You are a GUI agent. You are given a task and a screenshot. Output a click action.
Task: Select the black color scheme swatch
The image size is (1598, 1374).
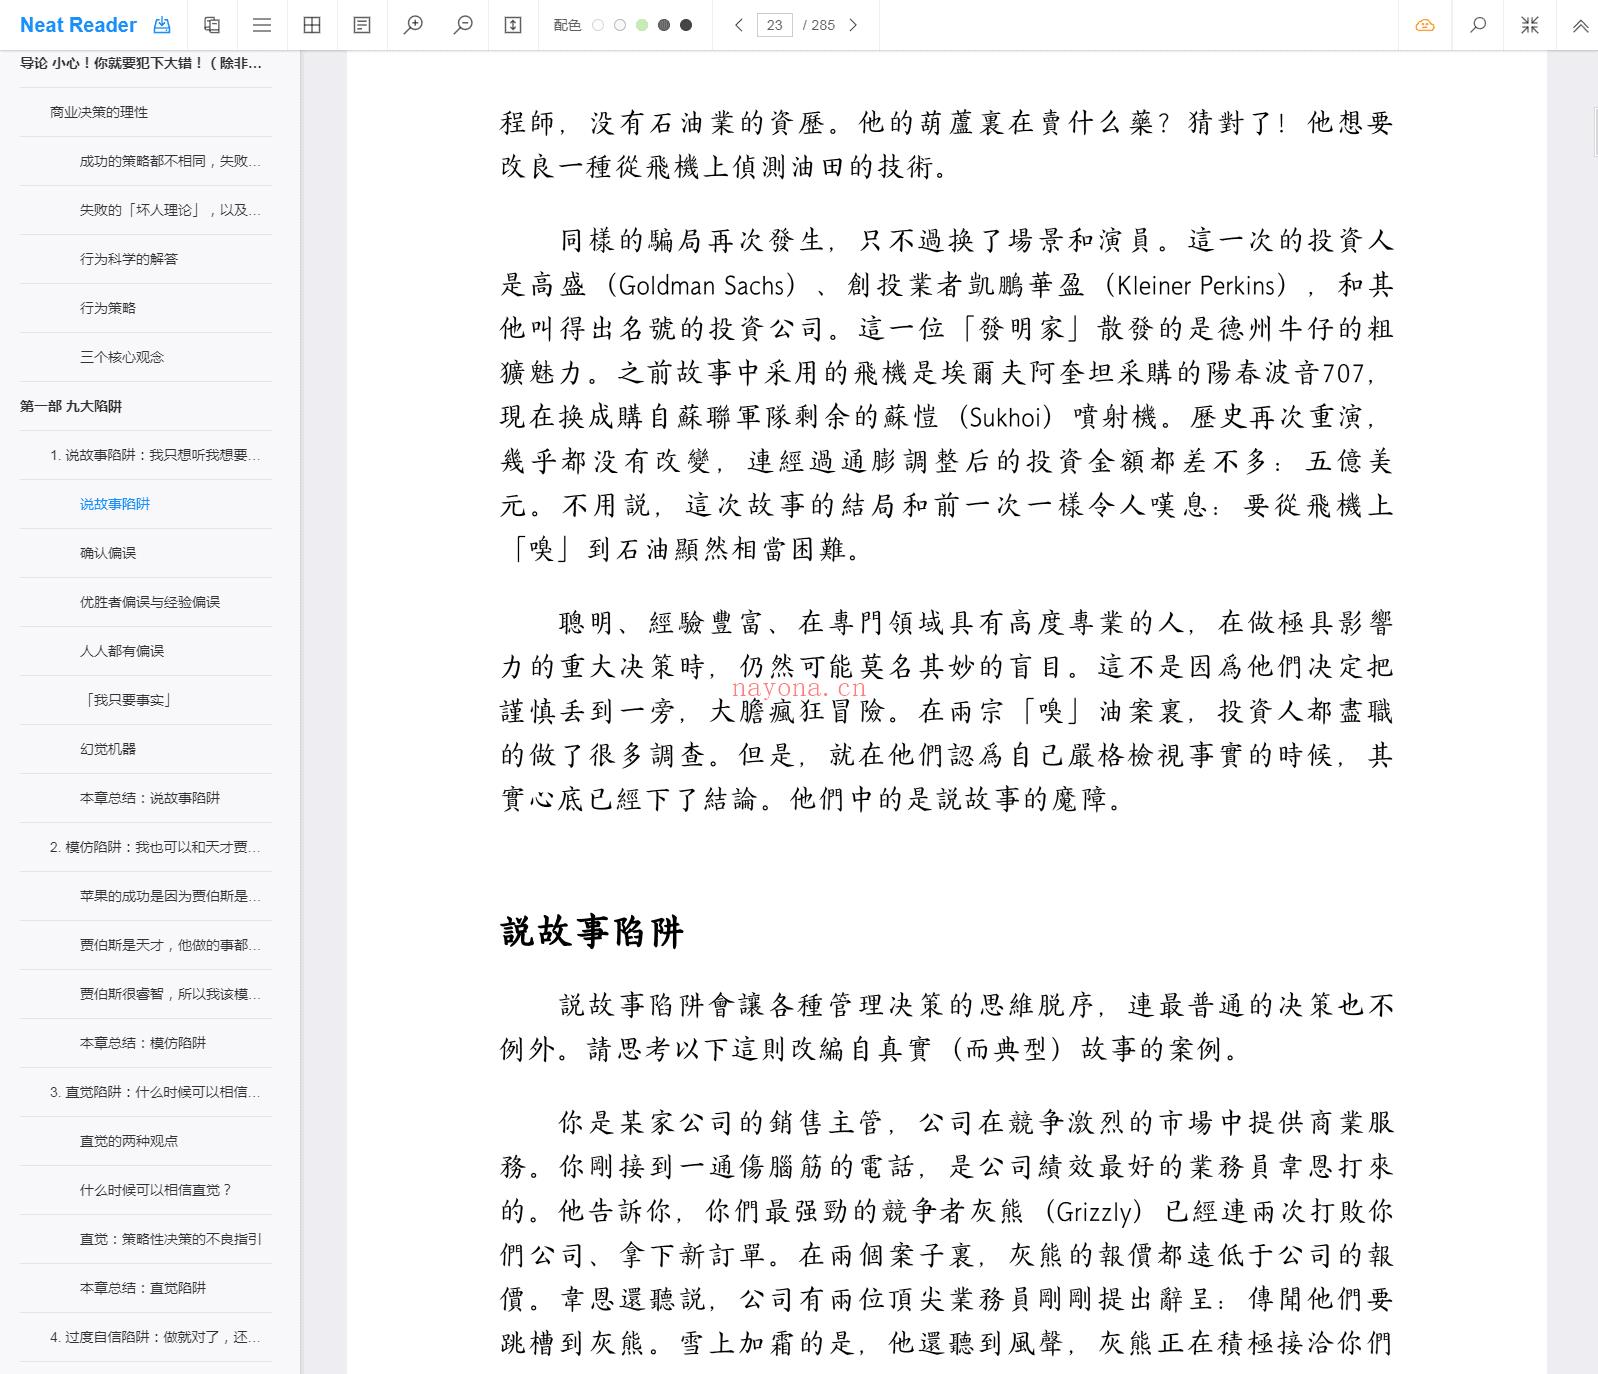[686, 25]
